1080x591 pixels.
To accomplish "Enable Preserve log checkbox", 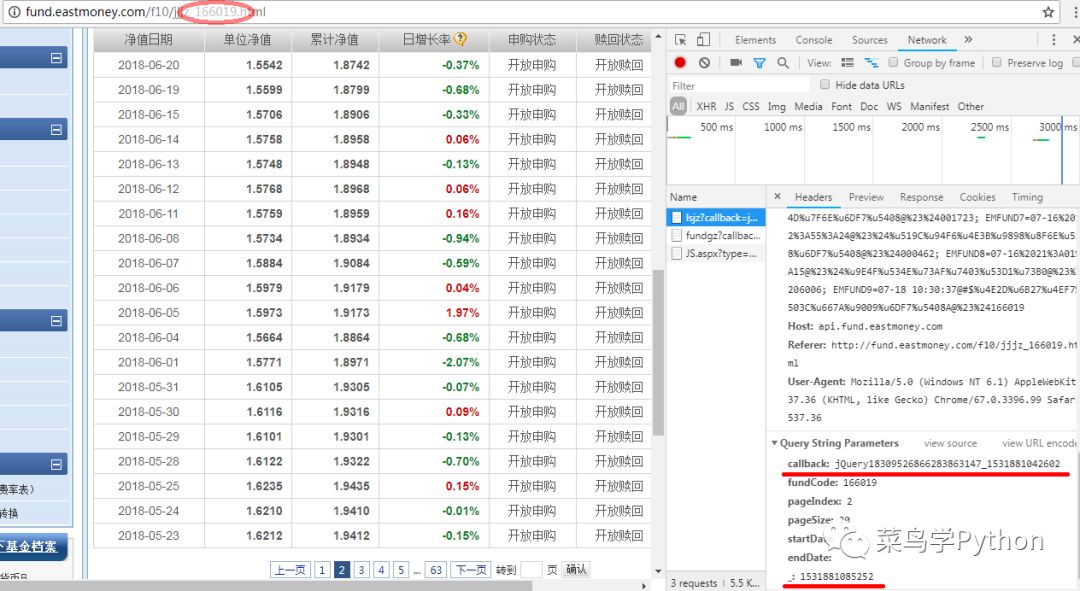I will coord(996,63).
